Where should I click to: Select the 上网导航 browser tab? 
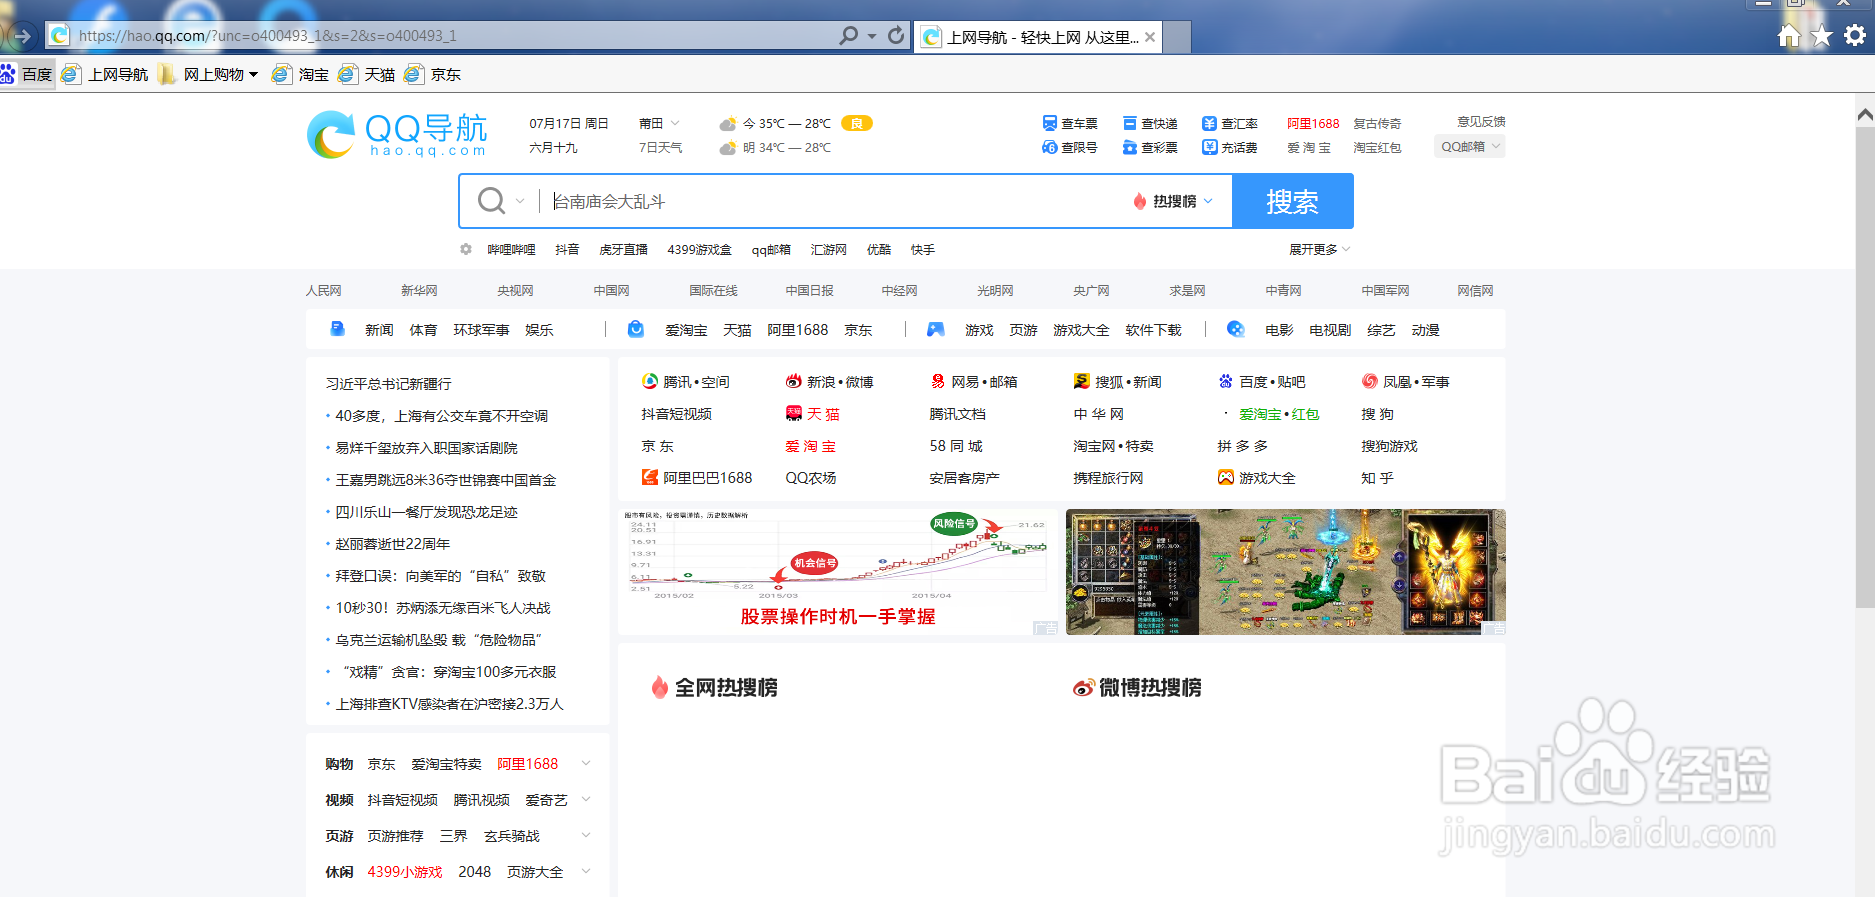click(x=1038, y=37)
